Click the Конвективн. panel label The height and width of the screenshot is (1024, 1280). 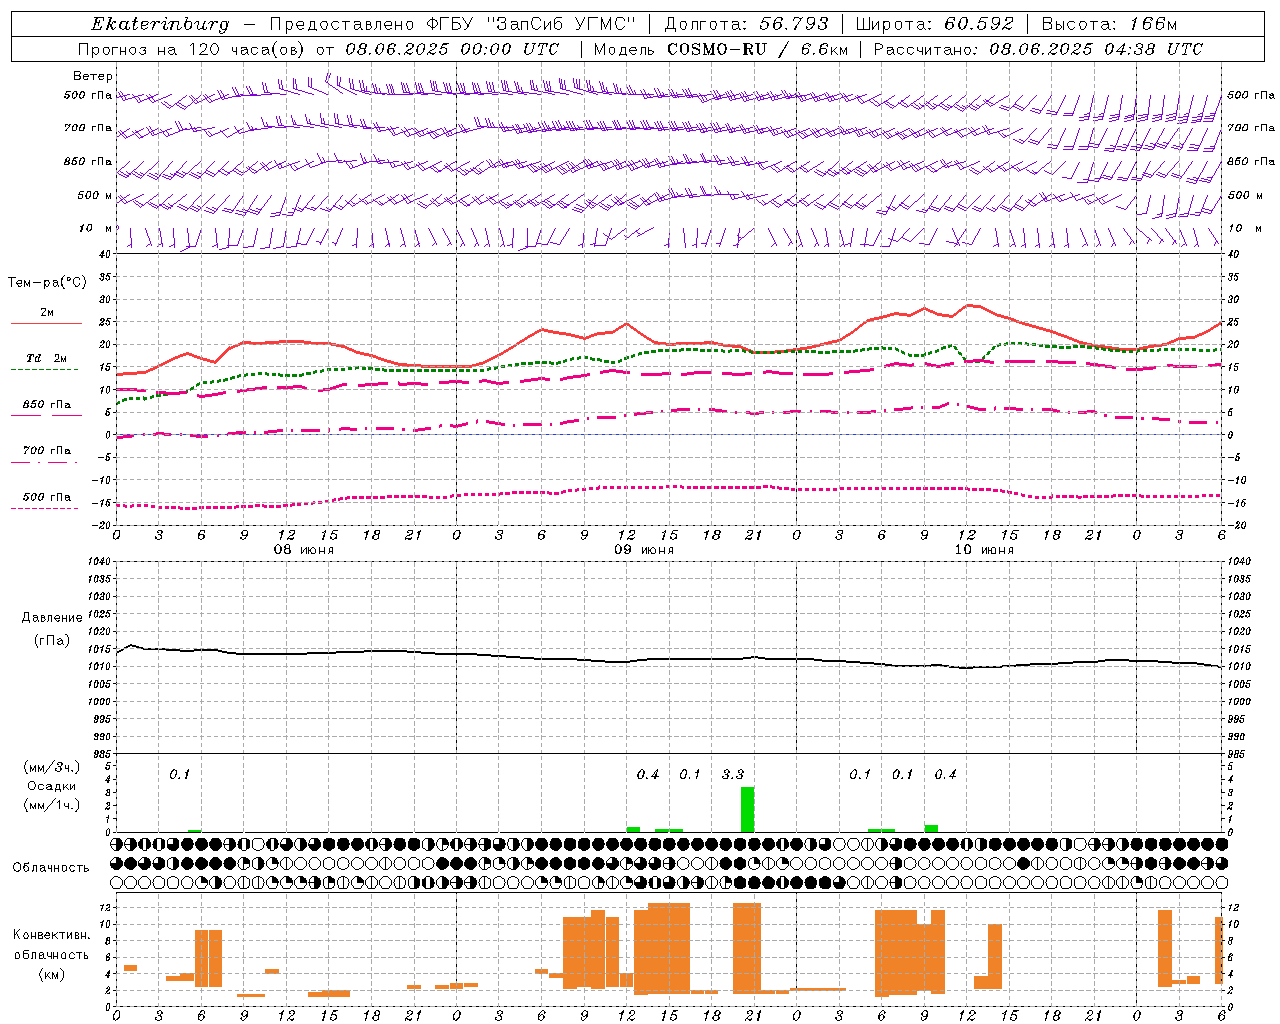52,935
